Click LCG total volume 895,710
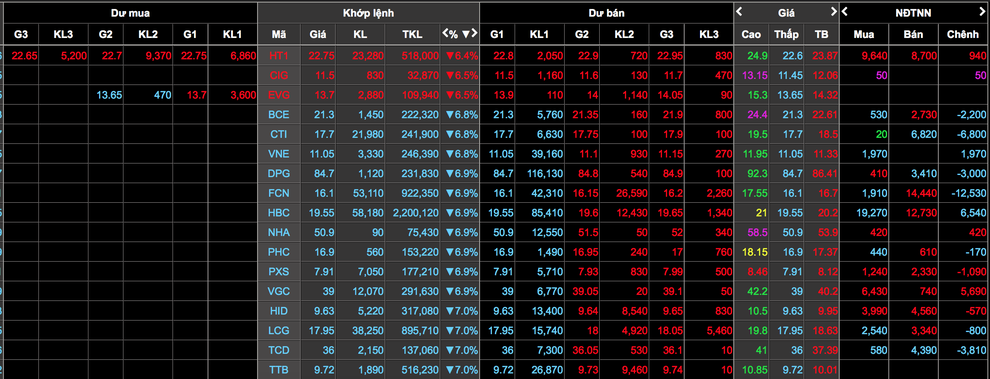Screen dimensions: 990x379 coord(419,330)
